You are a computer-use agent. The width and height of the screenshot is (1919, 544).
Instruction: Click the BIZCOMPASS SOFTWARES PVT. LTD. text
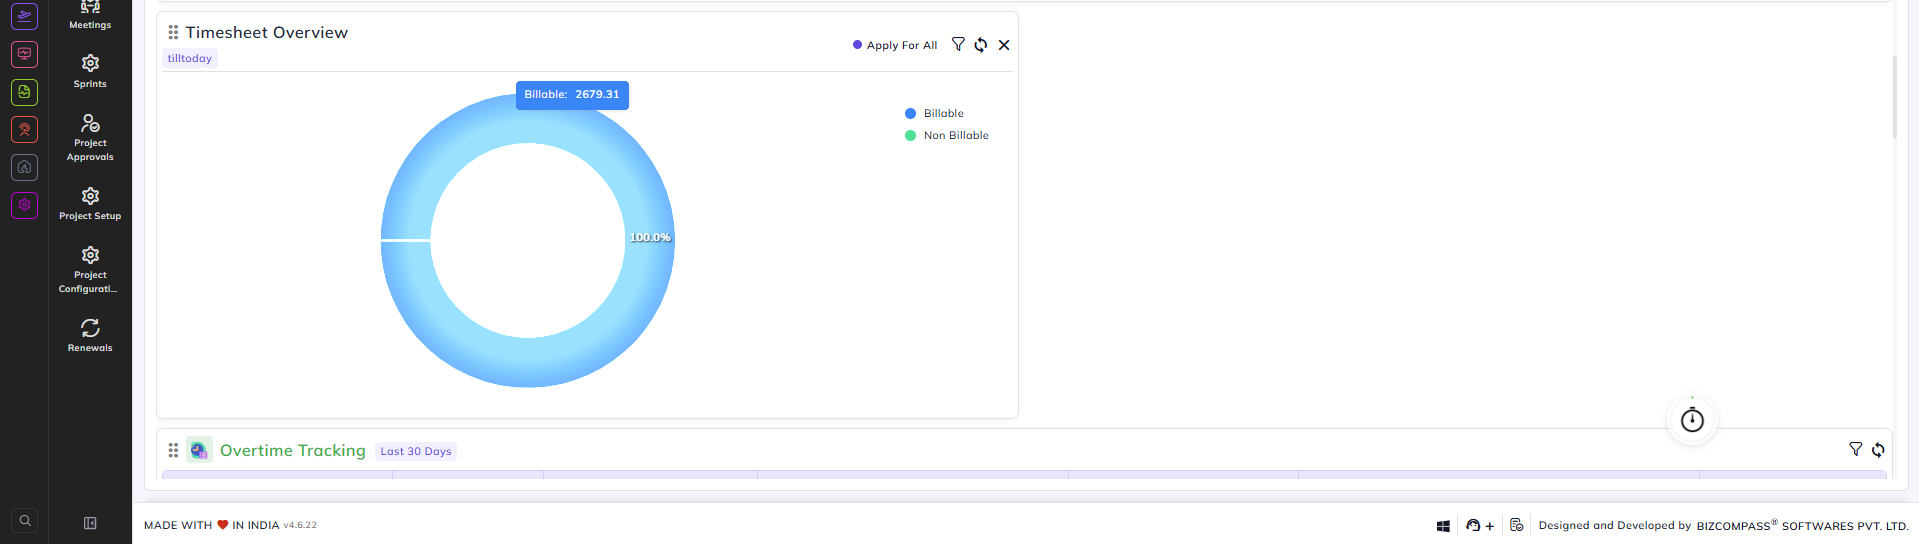1802,525
